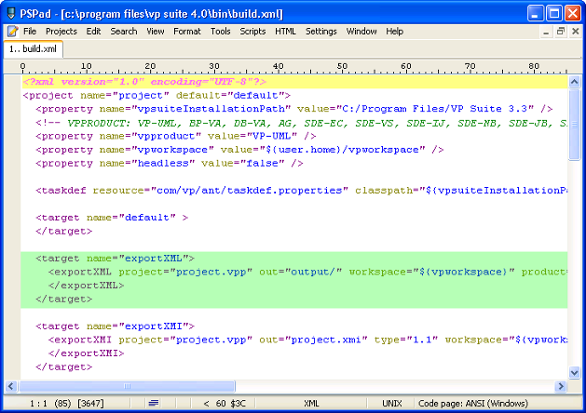Click the vertical scrollbar thumb

574,124
